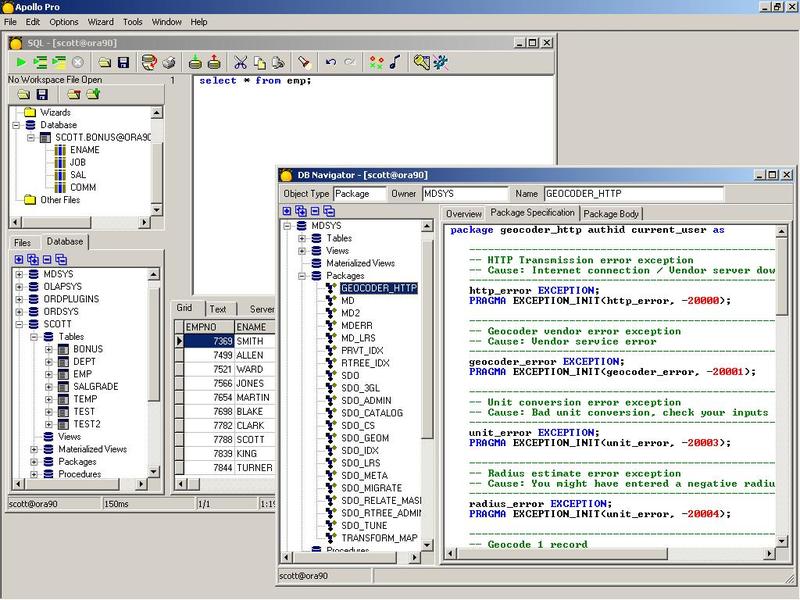Click the fourth collapse-all icon in DB Navigator toolbar
This screenshot has width=800, height=600.
click(329, 211)
